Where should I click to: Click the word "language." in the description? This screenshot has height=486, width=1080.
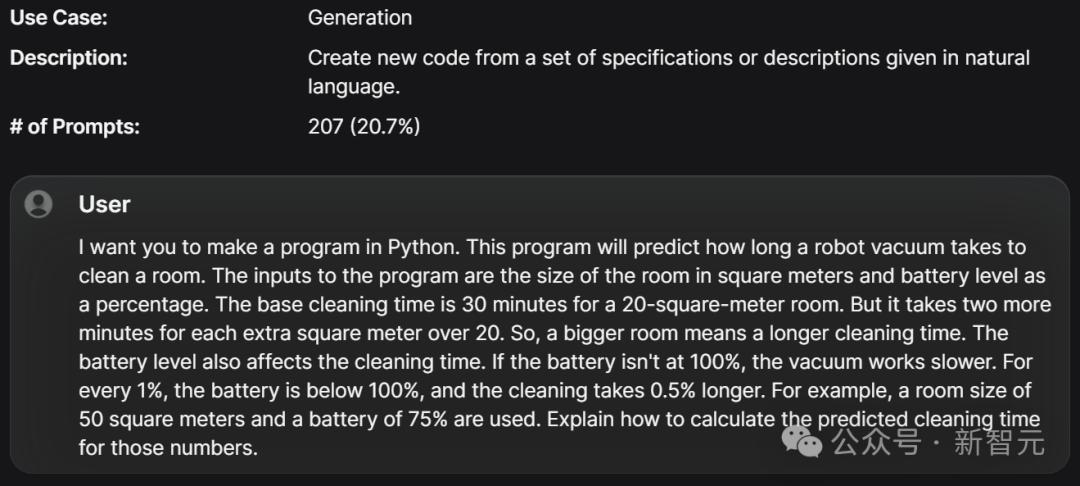pyautogui.click(x=353, y=87)
